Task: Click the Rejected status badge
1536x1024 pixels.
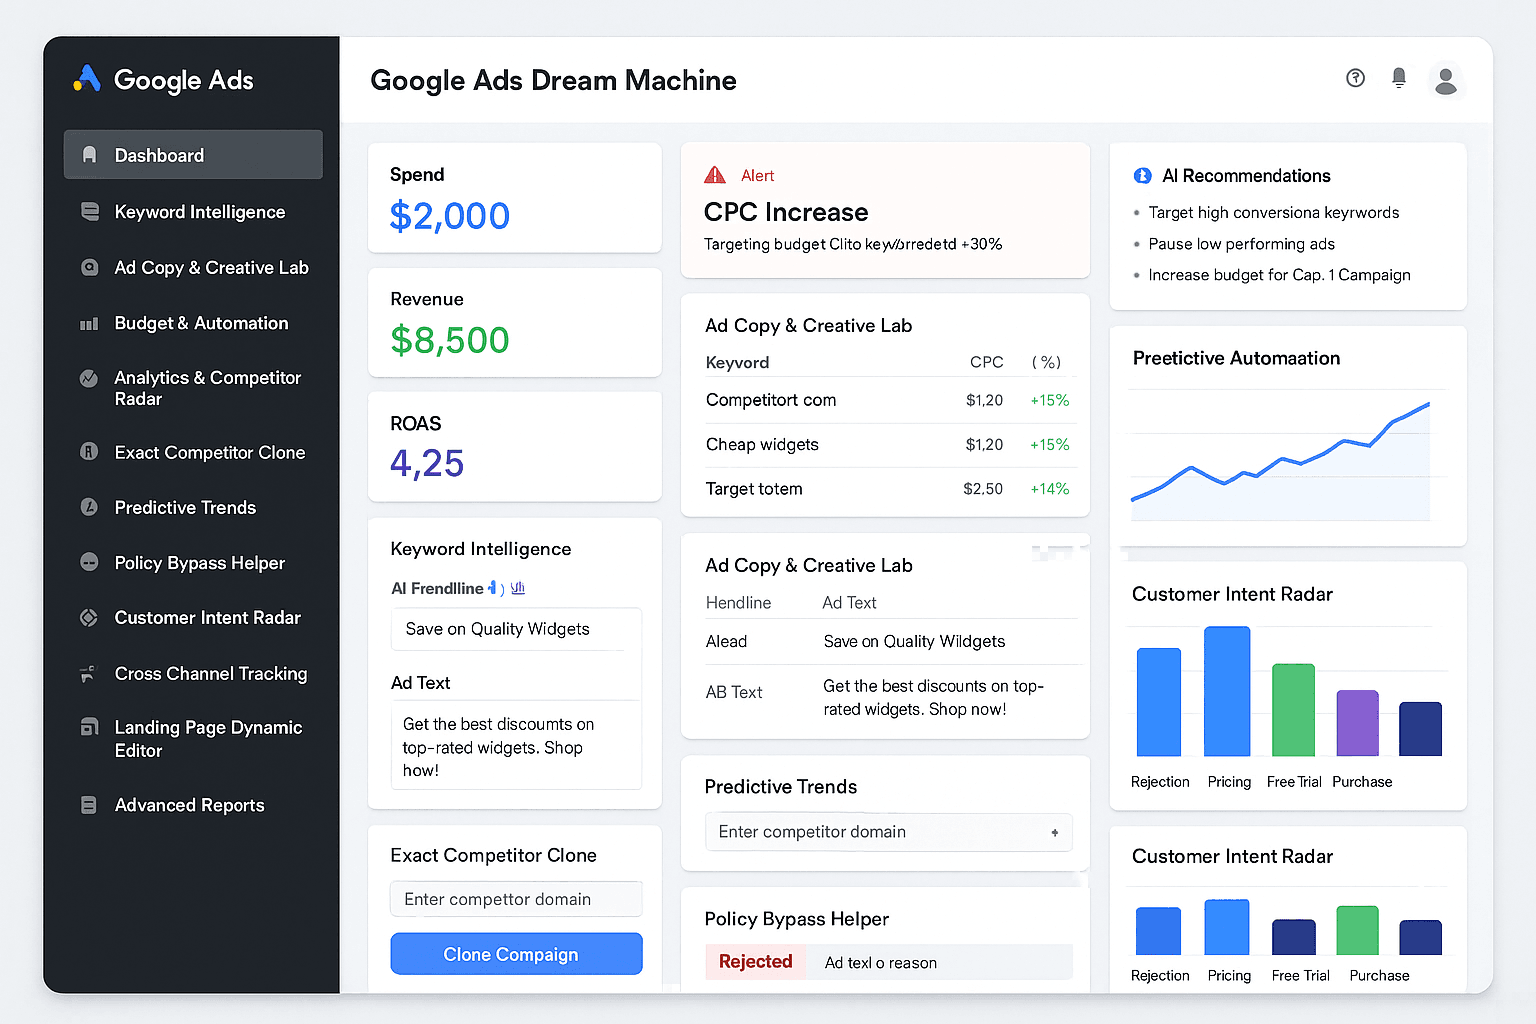Action: pyautogui.click(x=755, y=962)
